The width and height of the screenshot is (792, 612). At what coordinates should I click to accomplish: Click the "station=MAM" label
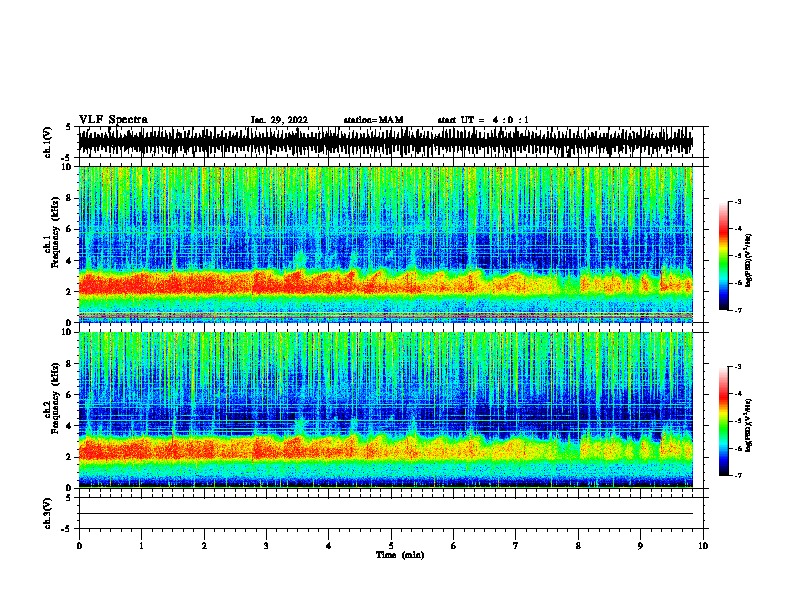[x=373, y=120]
